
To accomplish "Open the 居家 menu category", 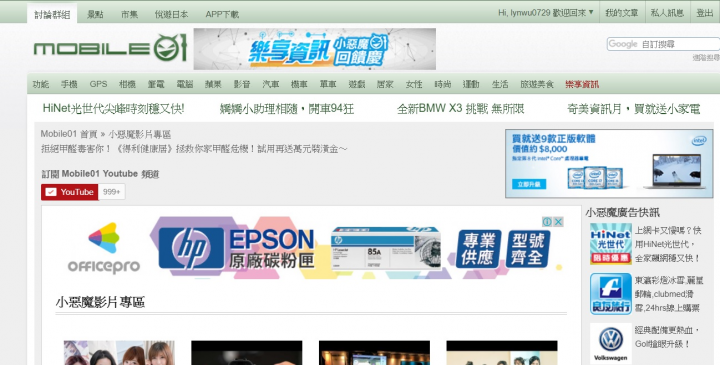I will point(385,84).
